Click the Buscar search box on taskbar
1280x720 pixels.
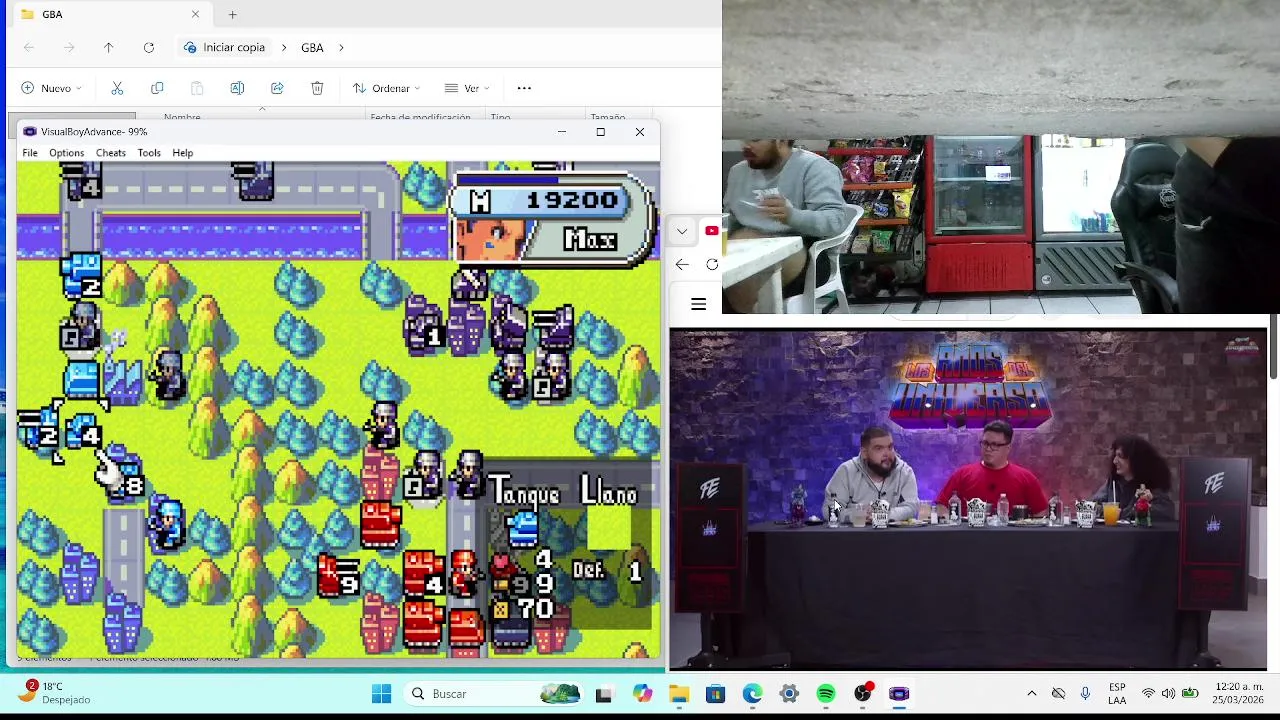[x=495, y=694]
